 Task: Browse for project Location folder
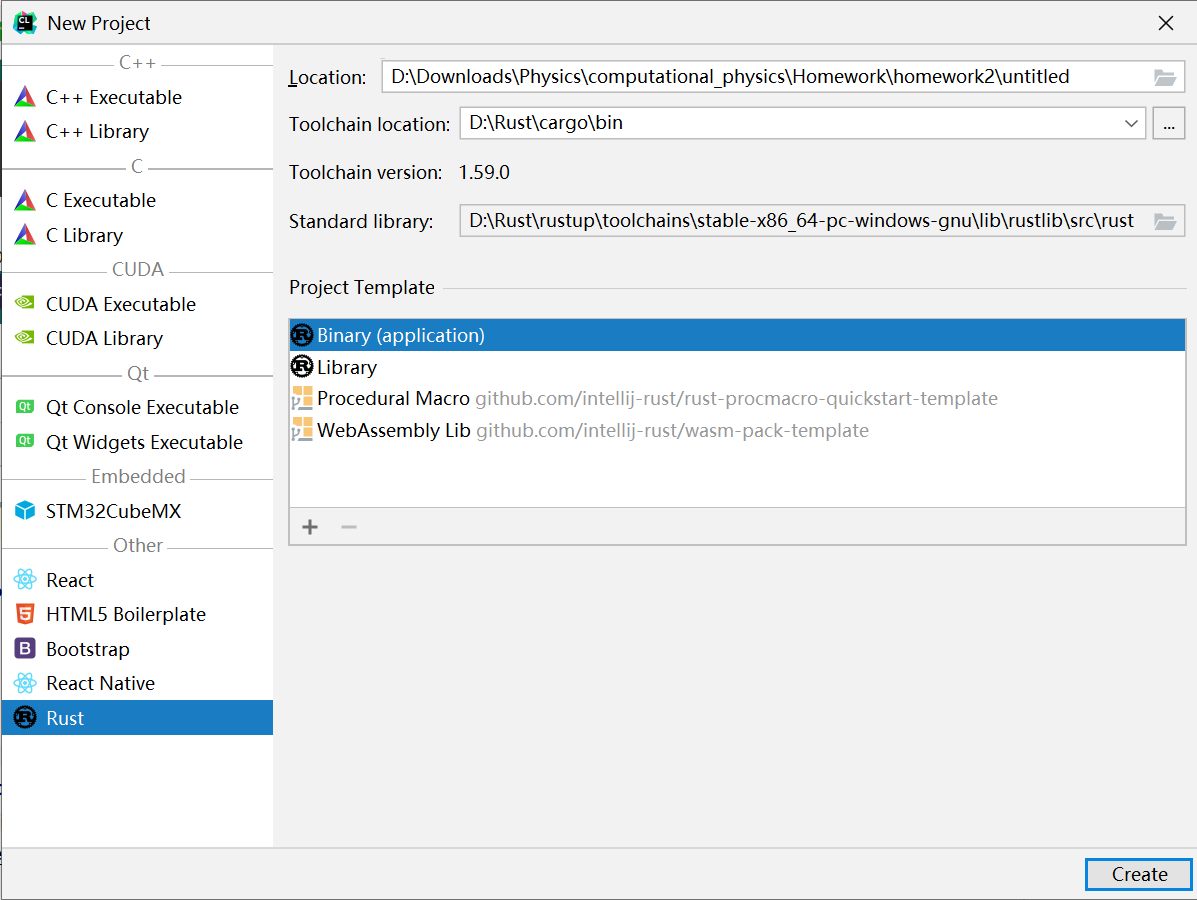tap(1164, 77)
